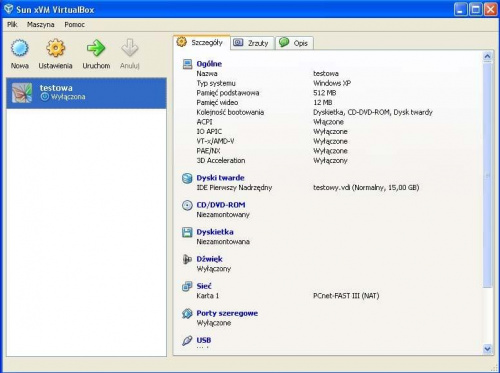The width and height of the screenshot is (500, 373).
Task: Open the Plik menu
Action: [12, 24]
